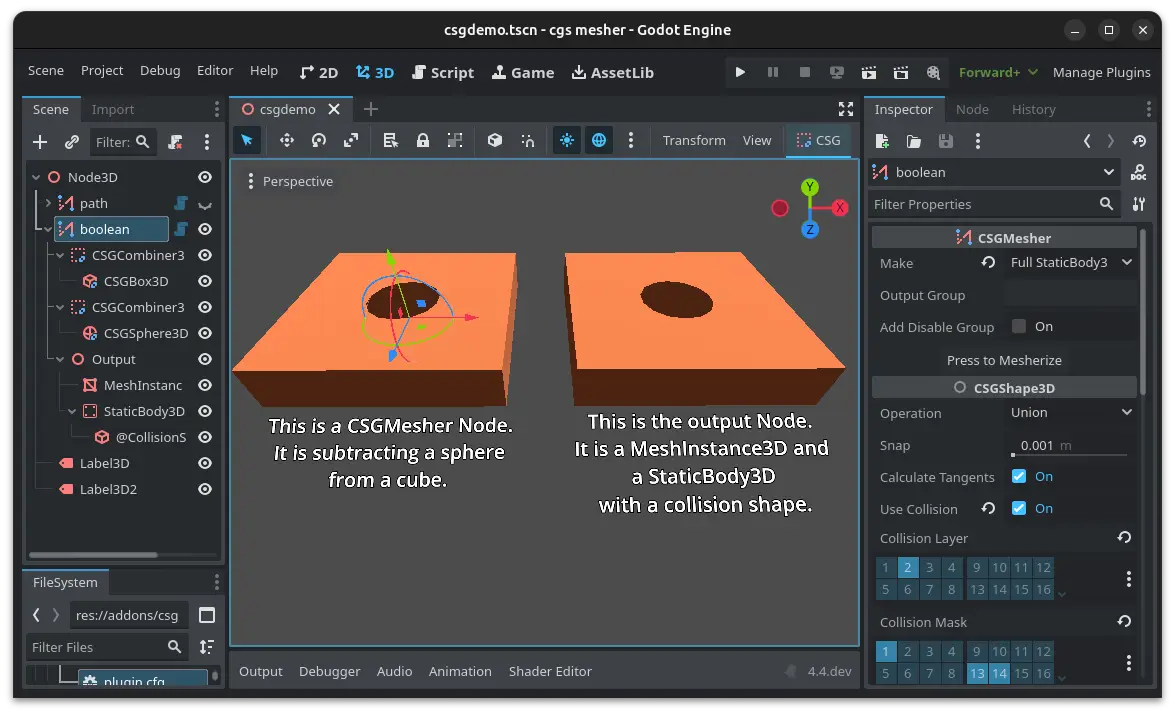Collapse the Output node in tree
The width and height of the screenshot is (1175, 714).
[x=60, y=359]
